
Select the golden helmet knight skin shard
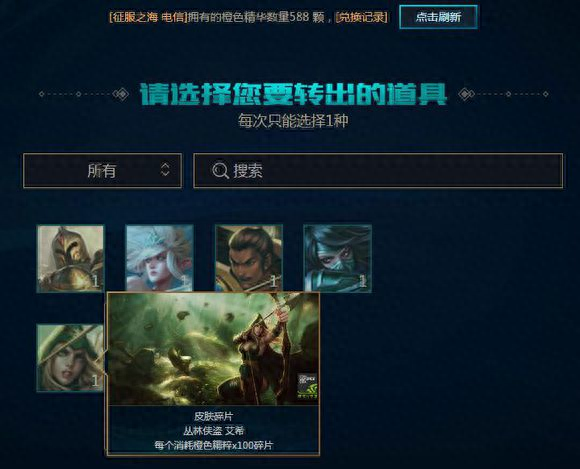coord(70,258)
